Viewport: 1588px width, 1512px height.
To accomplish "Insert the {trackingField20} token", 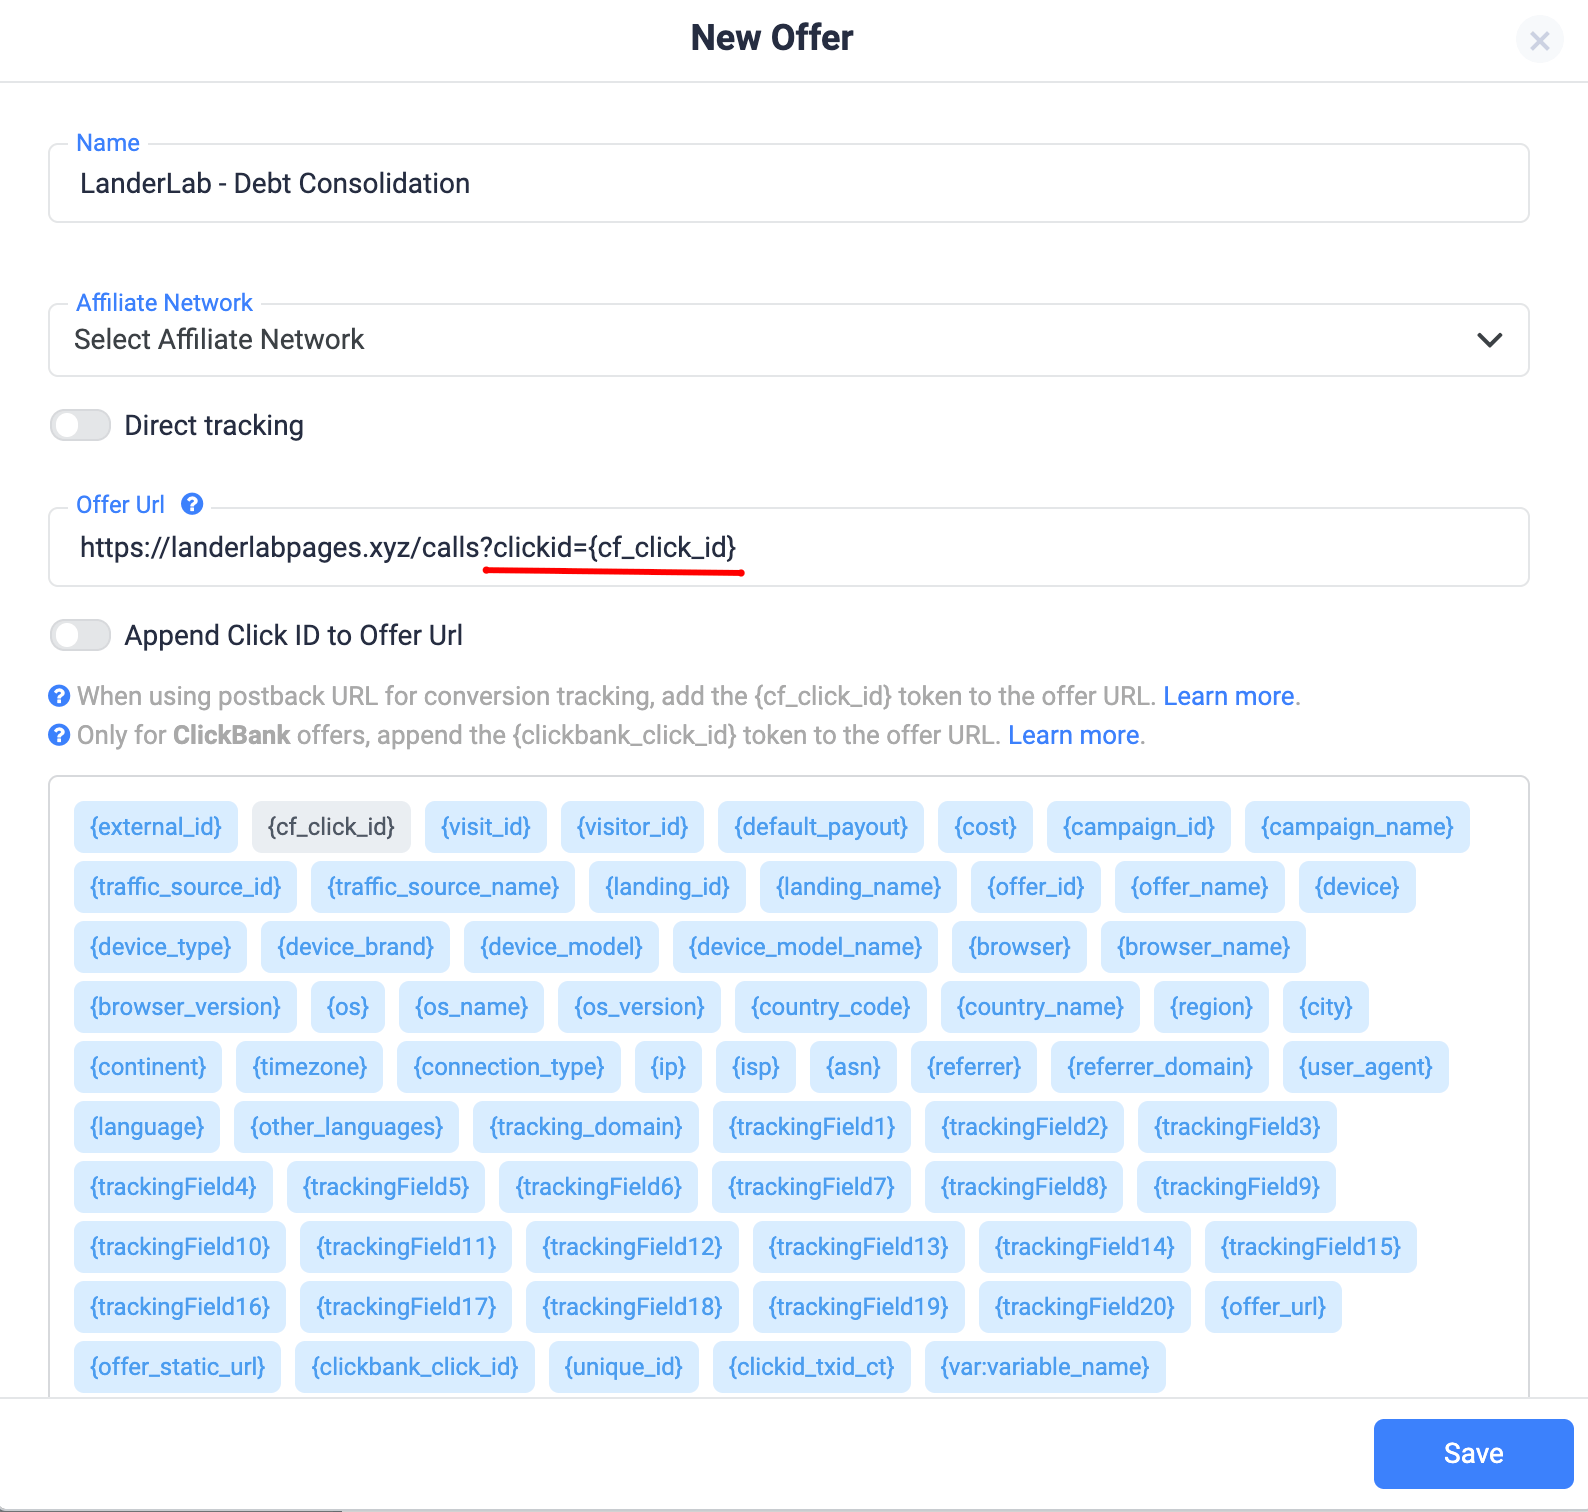I will (1085, 1307).
